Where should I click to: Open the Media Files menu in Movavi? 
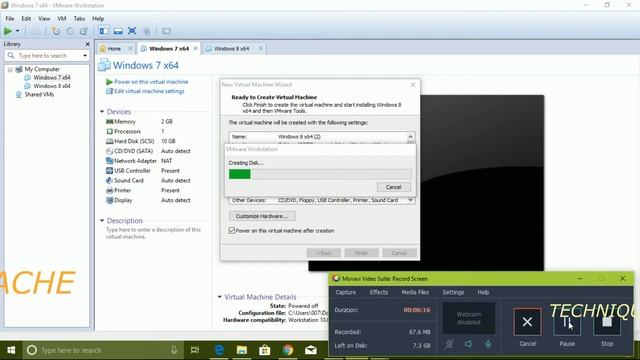pyautogui.click(x=415, y=292)
